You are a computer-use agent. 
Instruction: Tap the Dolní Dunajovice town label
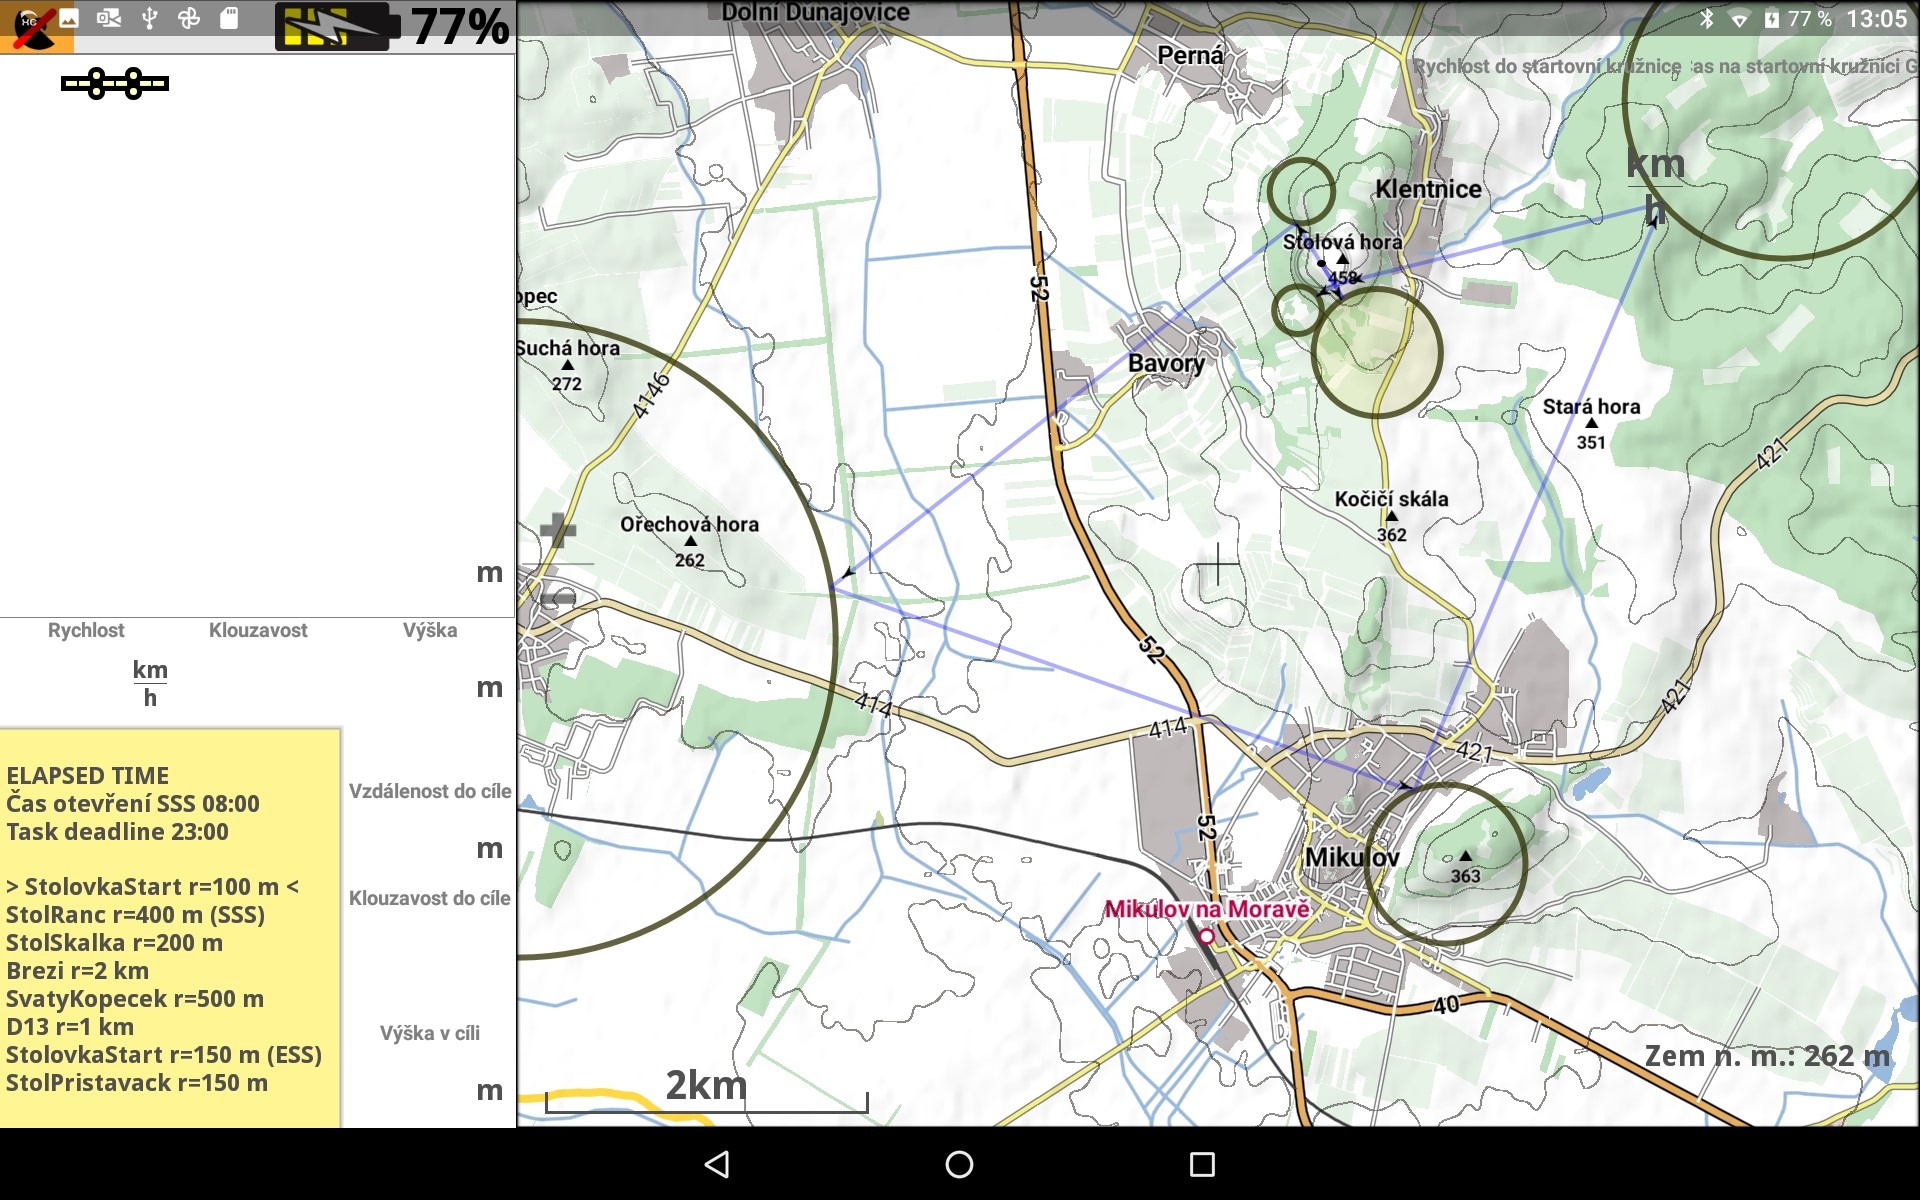[815, 12]
